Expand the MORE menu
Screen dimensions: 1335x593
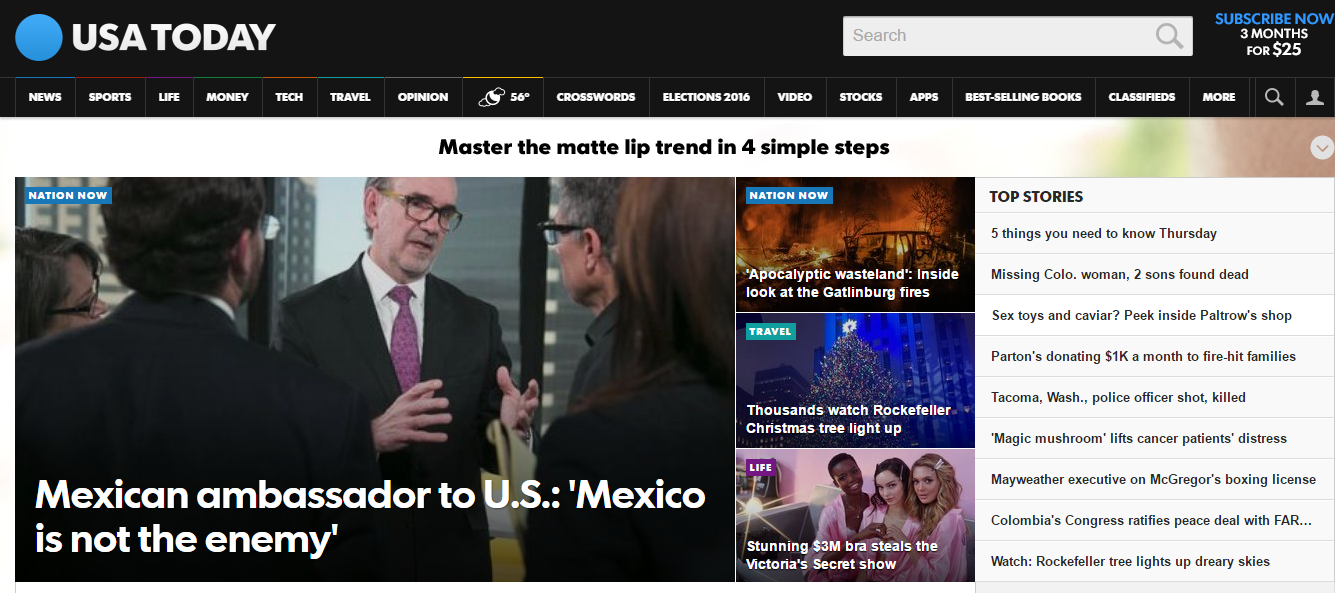tap(1219, 97)
